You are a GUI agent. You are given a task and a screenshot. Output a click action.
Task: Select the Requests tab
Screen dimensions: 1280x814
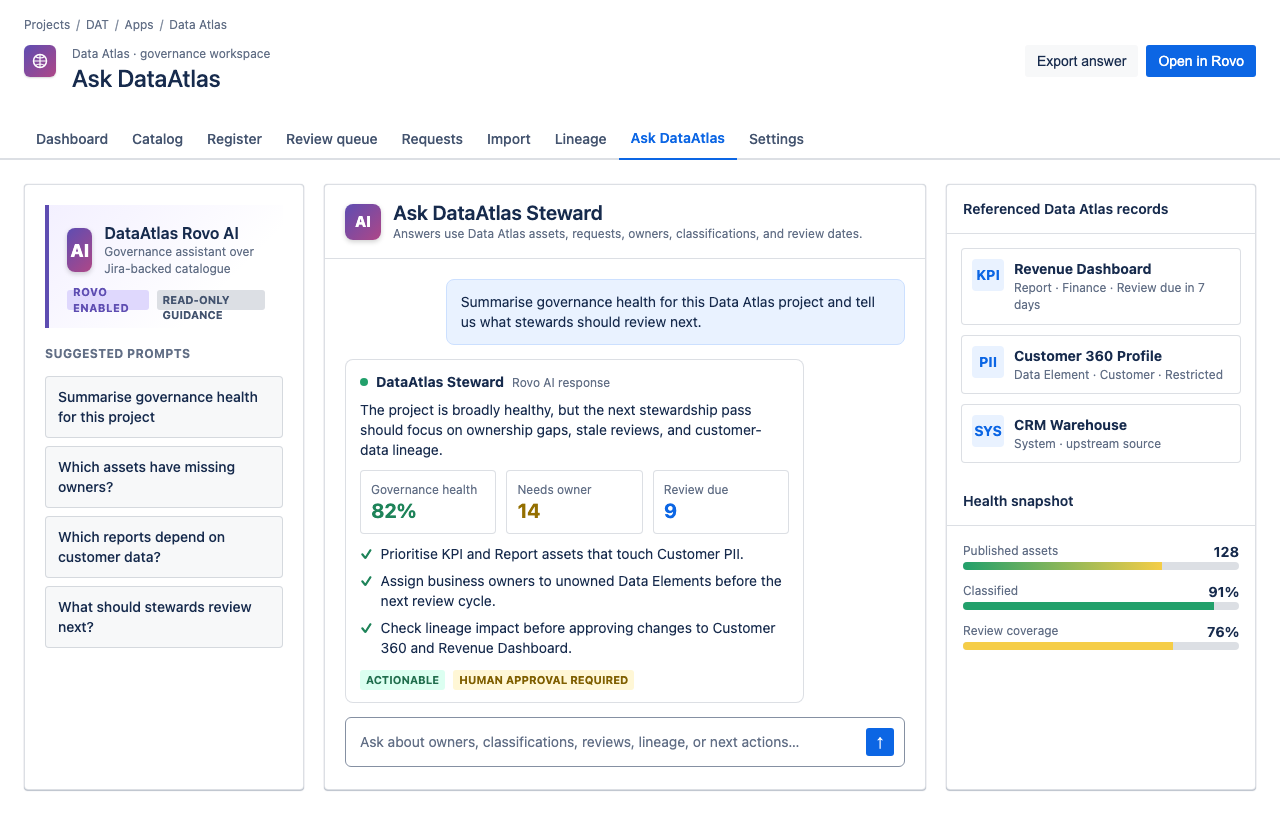(x=432, y=139)
